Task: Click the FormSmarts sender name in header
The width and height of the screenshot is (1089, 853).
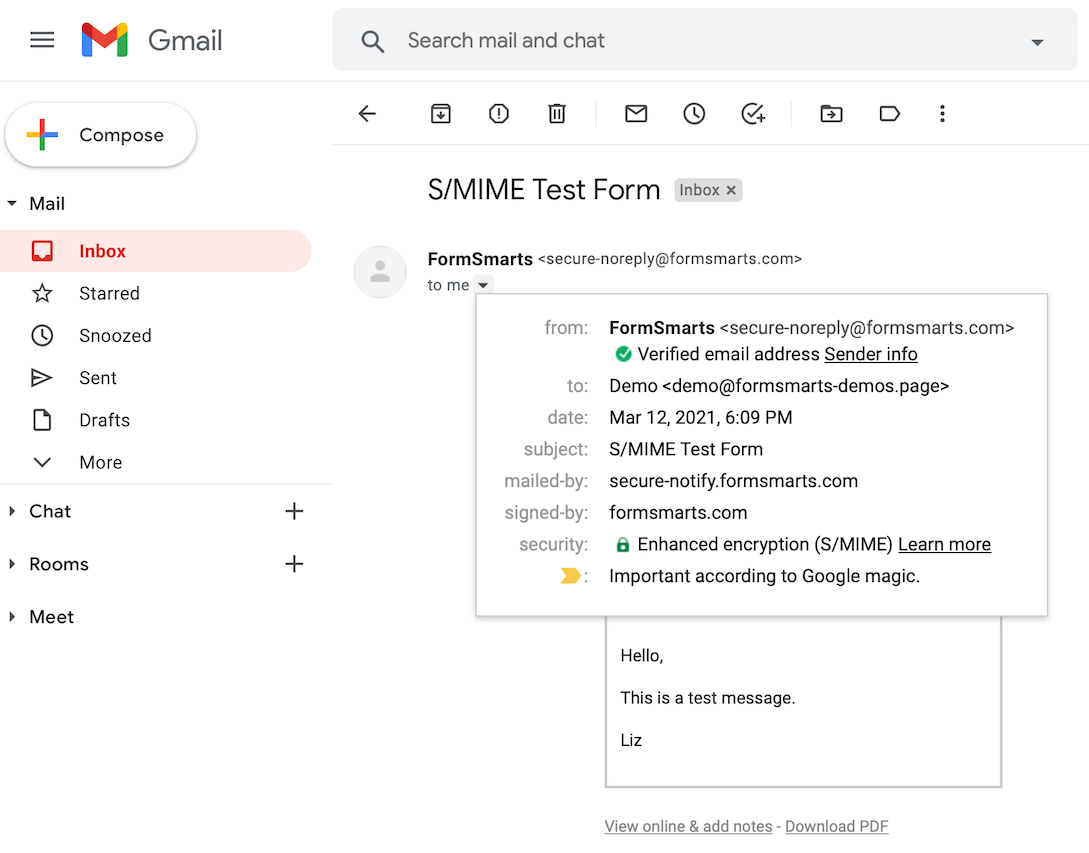Action: pos(480,259)
